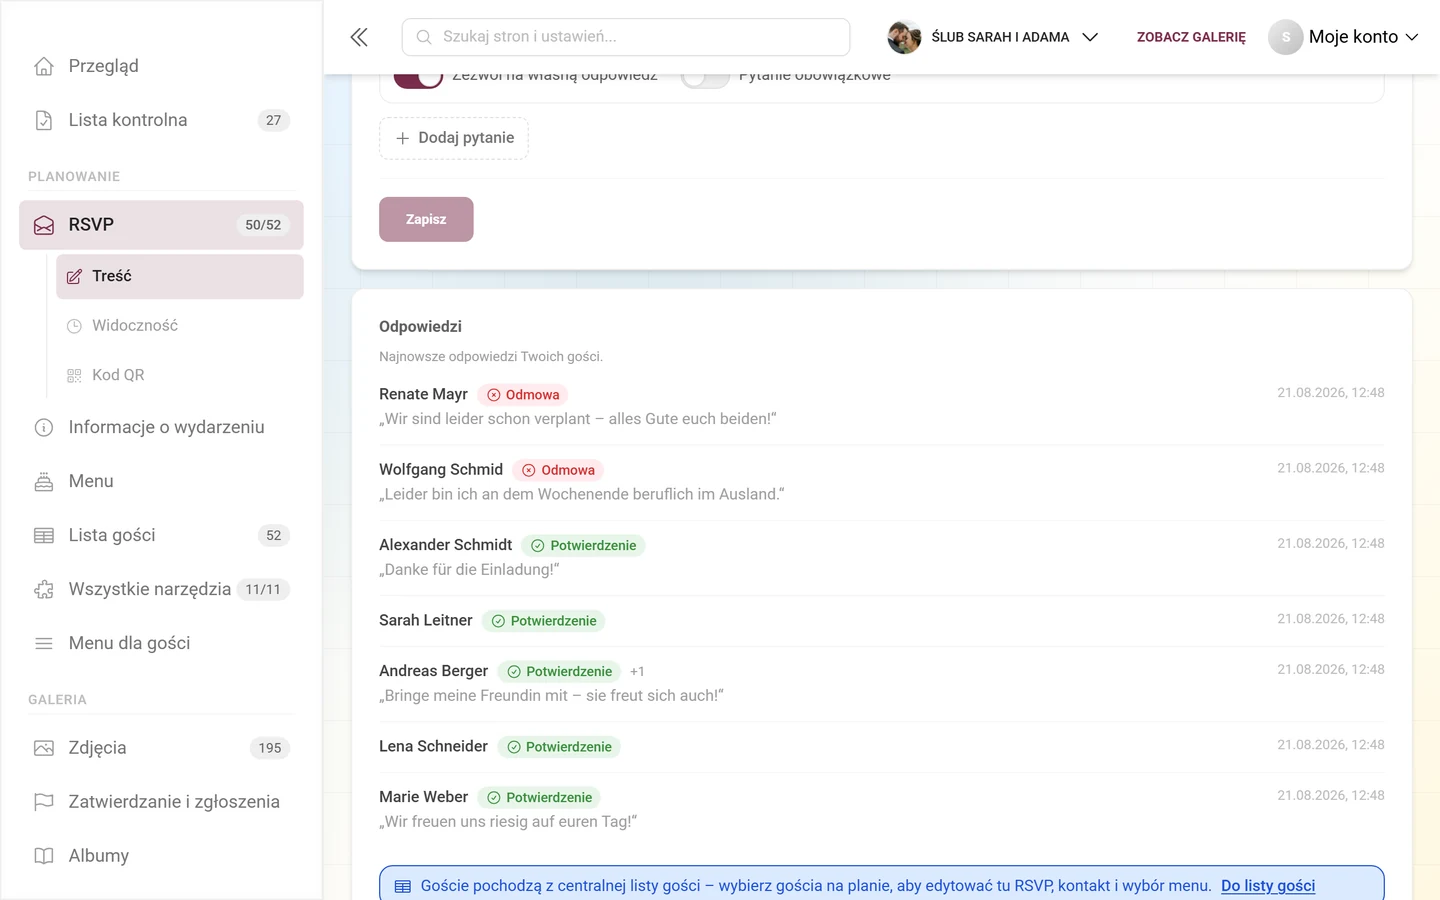The width and height of the screenshot is (1440, 900).
Task: Click the '11/11' badge on Wszystkie narzędzia
Action: tap(263, 590)
